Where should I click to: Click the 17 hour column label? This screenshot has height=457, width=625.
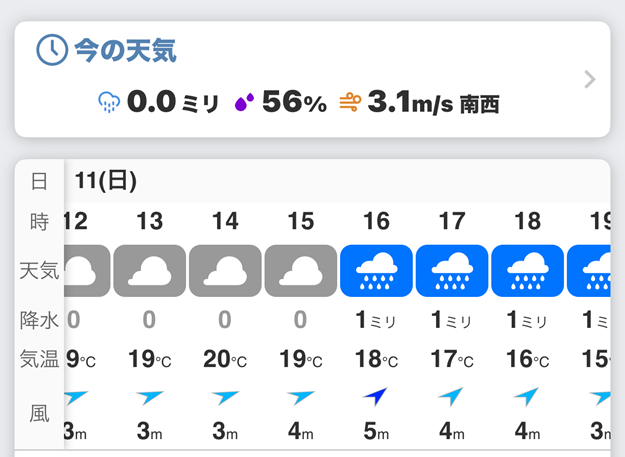452,221
